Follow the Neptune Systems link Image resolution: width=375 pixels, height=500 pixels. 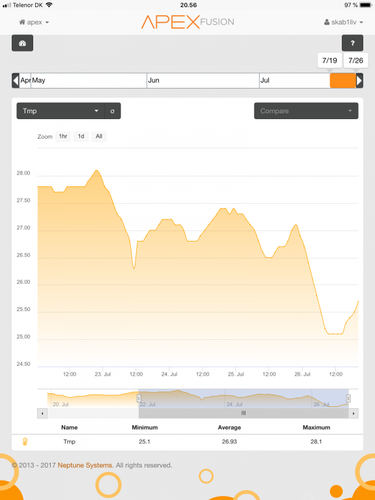pyautogui.click(x=85, y=465)
